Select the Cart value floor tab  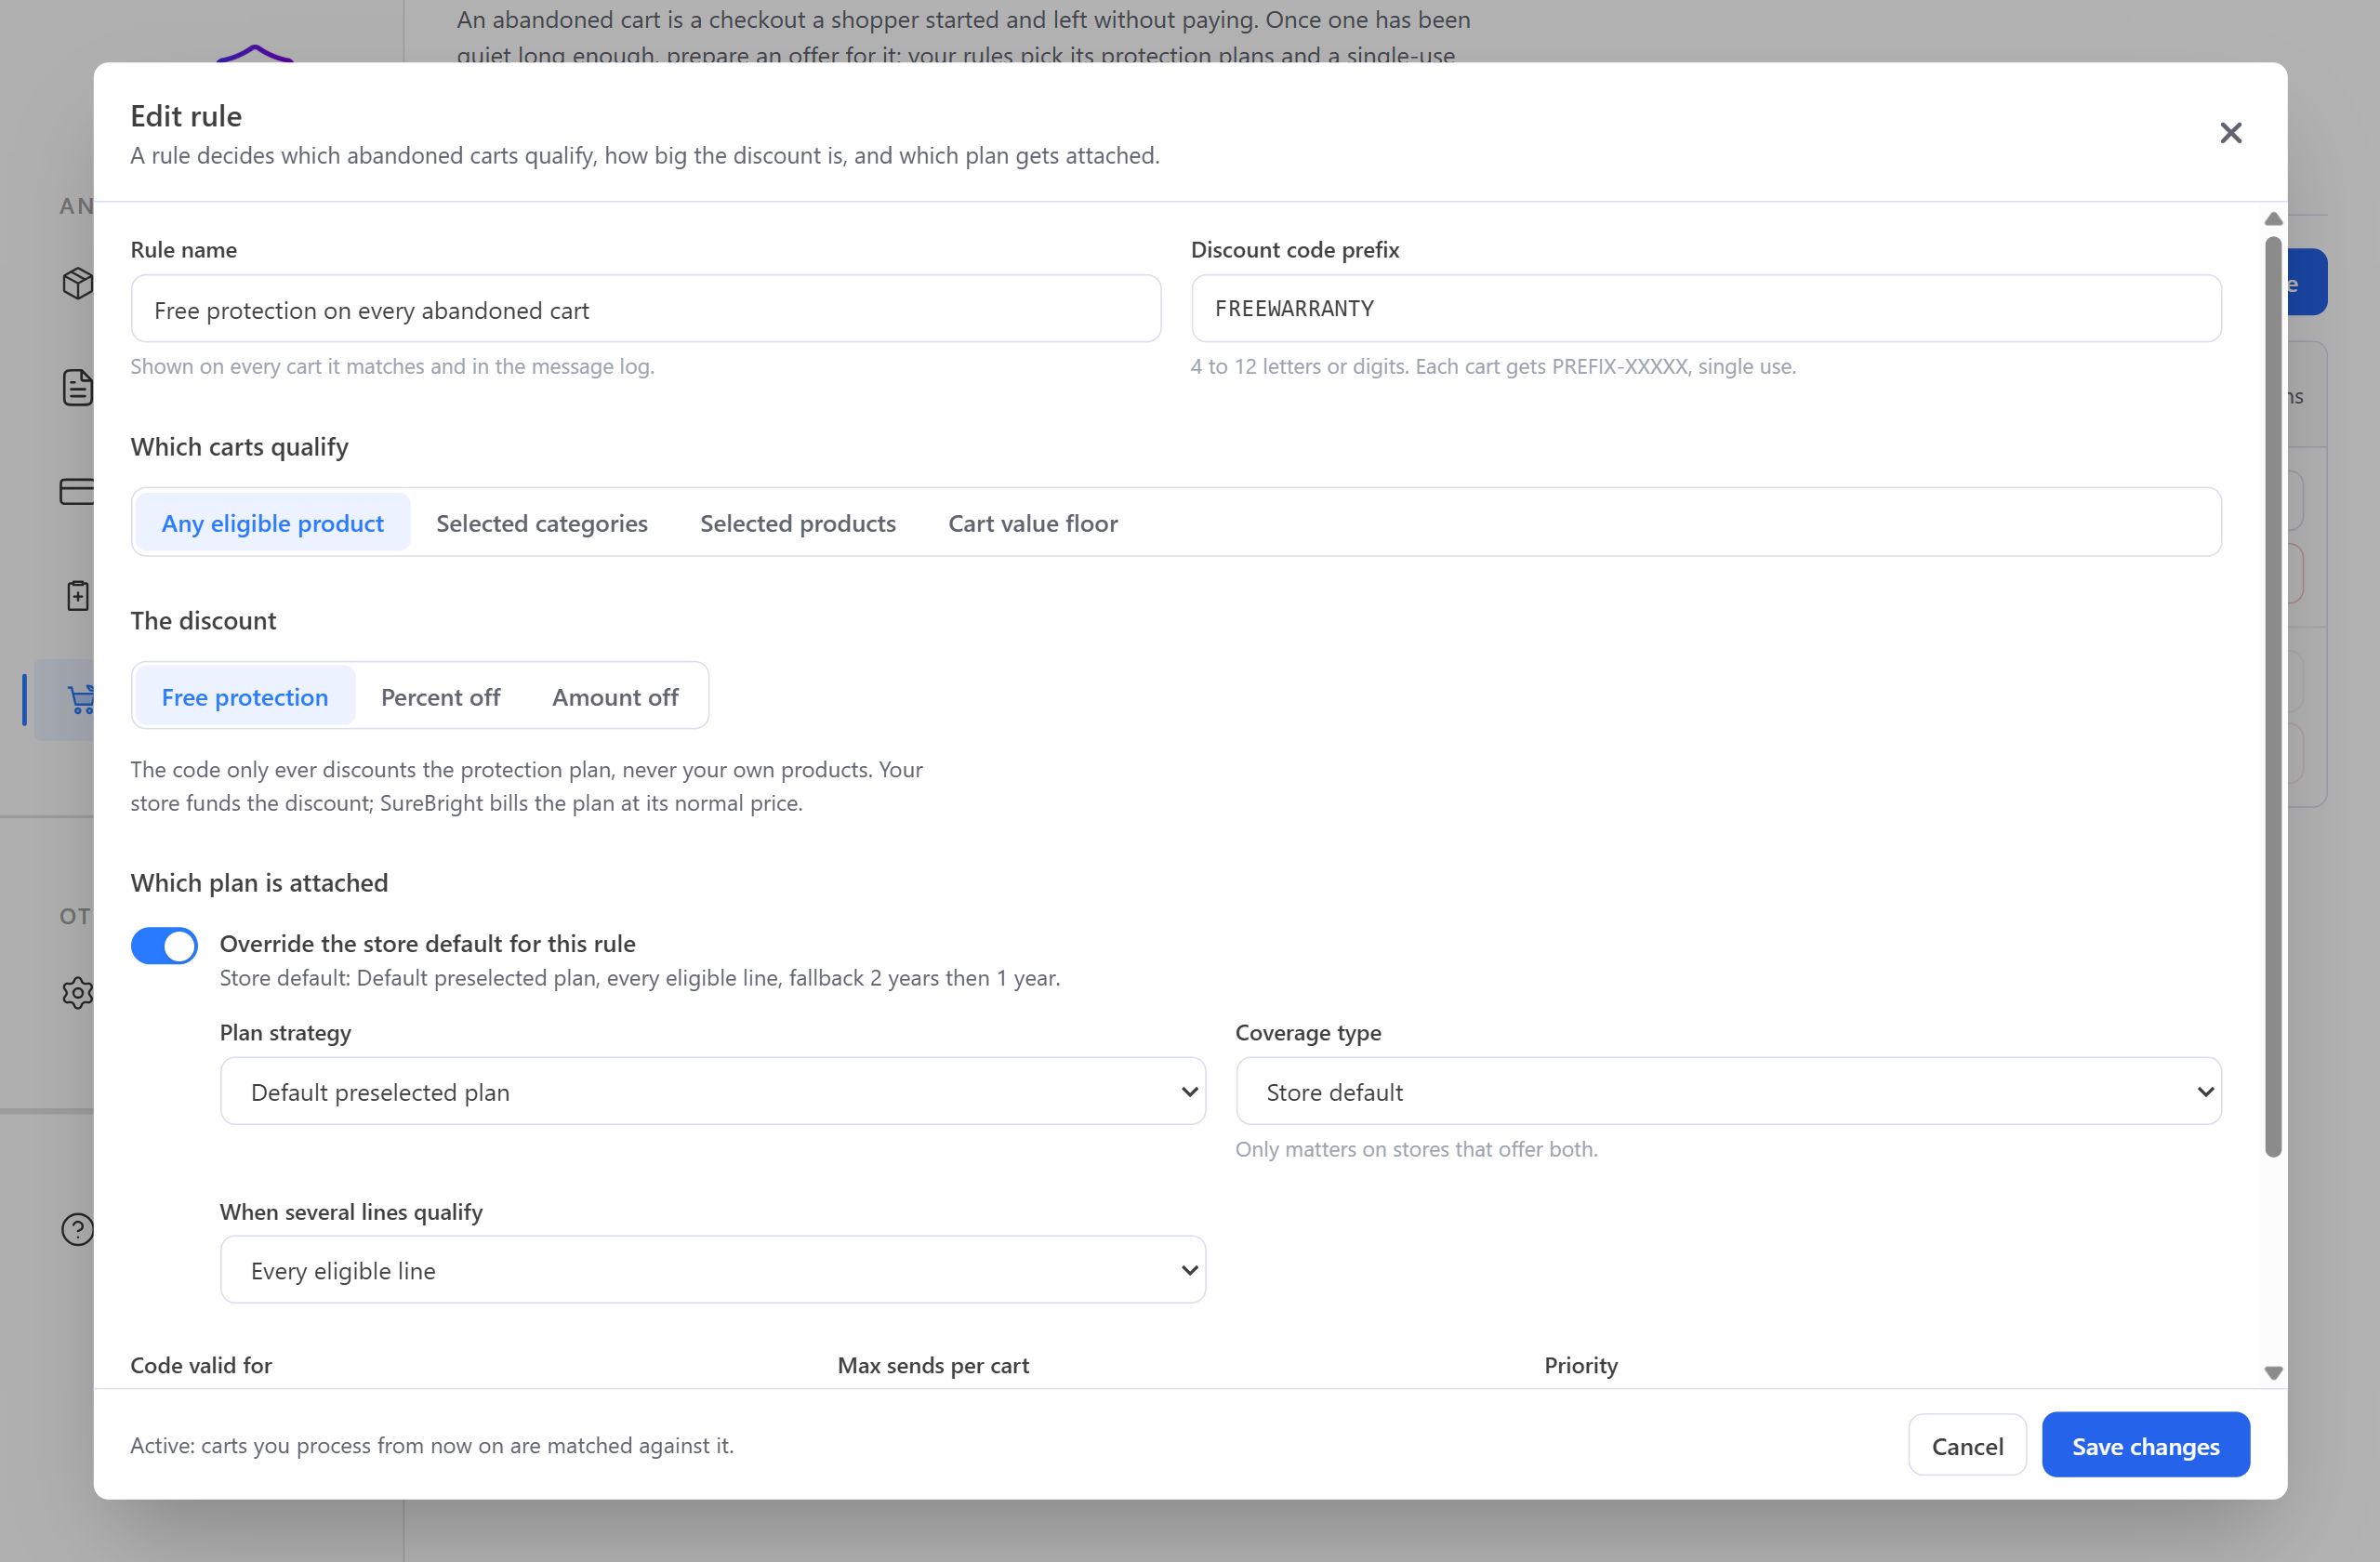(1032, 522)
